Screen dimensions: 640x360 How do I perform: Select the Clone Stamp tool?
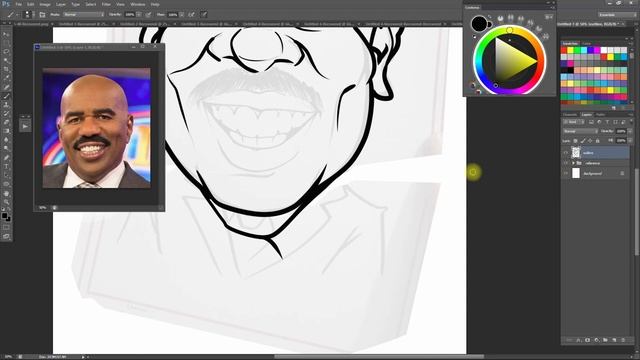6,105
